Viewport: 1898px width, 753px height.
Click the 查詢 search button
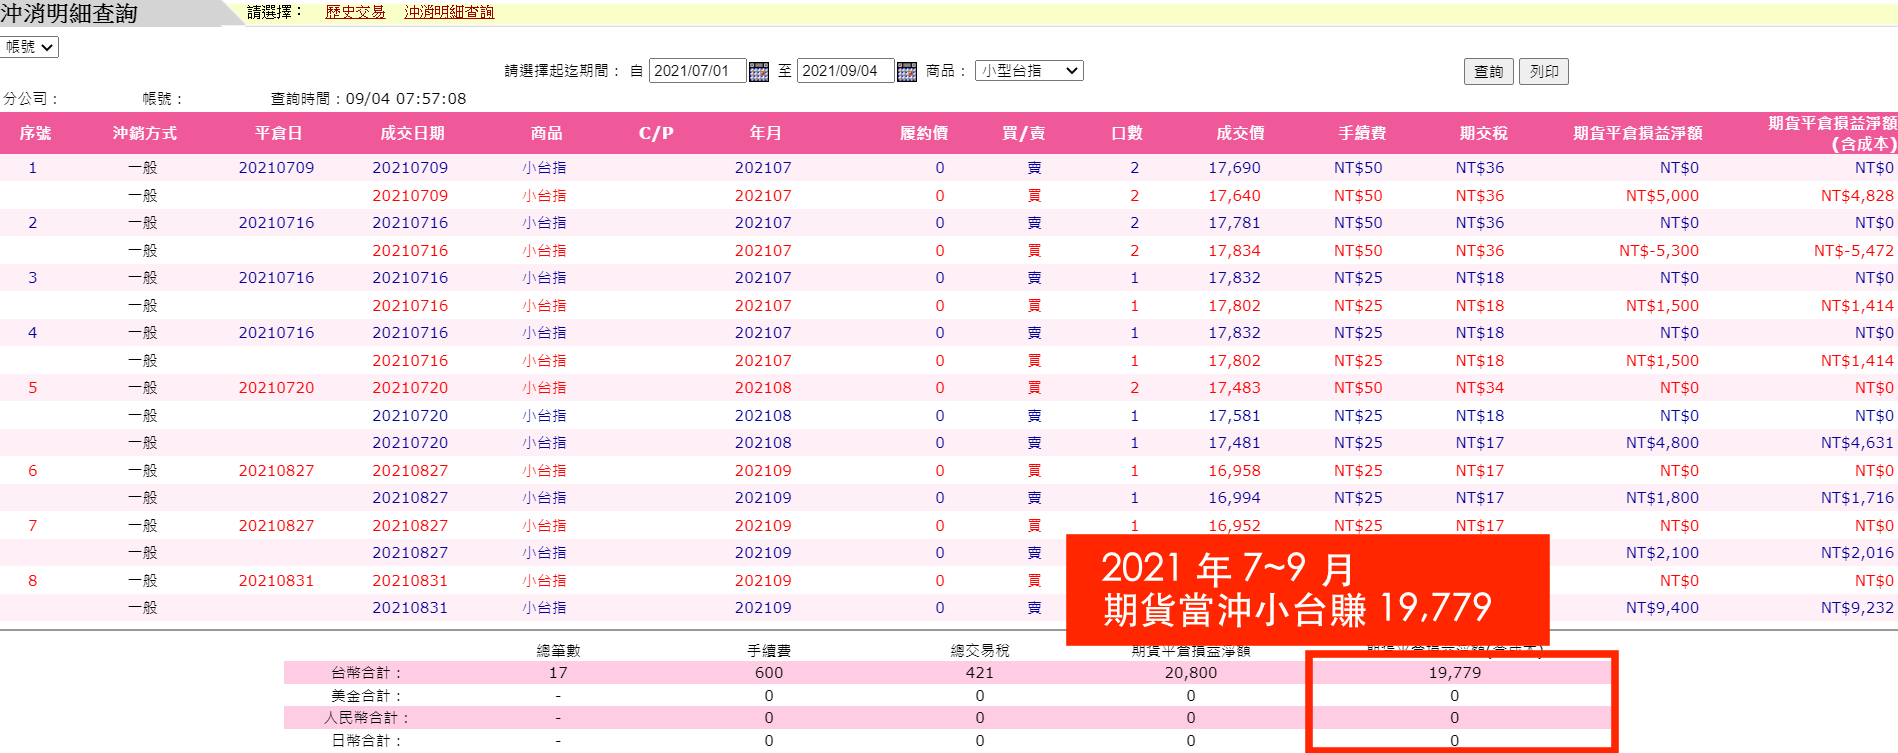(x=1489, y=72)
